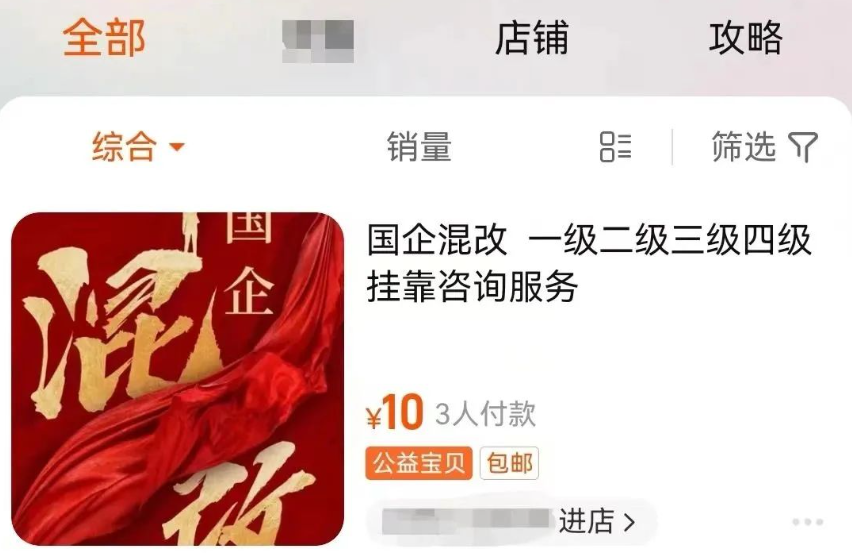Image resolution: width=852 pixels, height=553 pixels.
Task: Choose 综合 sorting option
Action: pyautogui.click(x=124, y=147)
